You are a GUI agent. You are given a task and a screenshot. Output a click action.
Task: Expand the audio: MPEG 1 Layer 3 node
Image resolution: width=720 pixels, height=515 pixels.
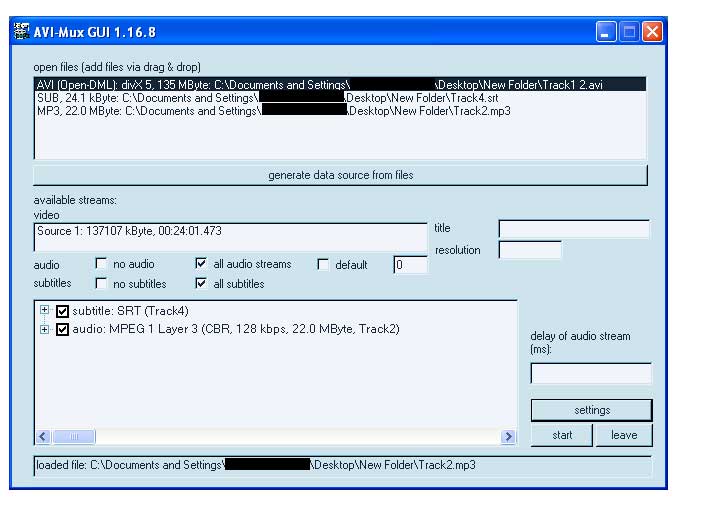pos(44,329)
